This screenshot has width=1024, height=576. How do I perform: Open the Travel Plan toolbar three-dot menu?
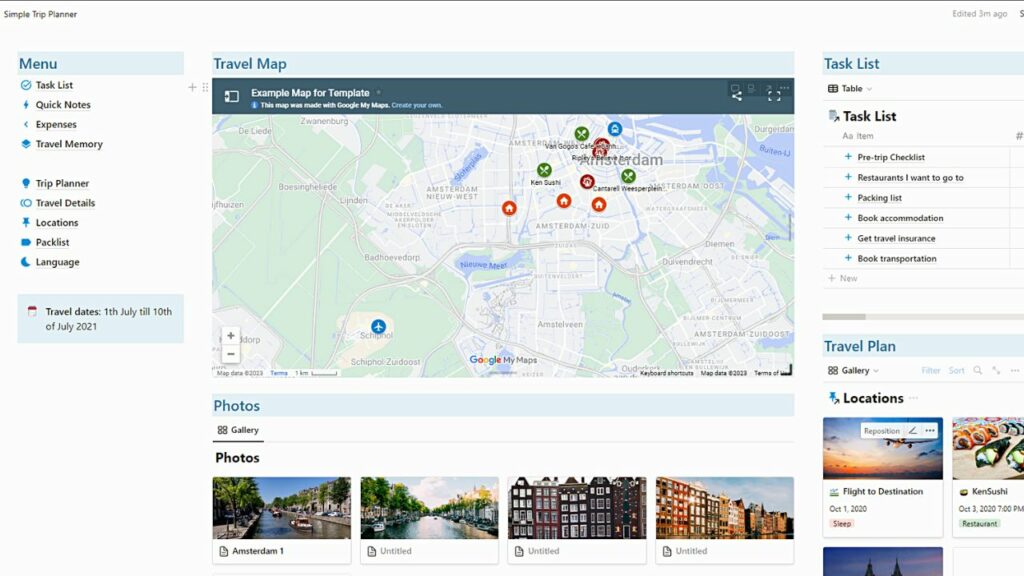click(1015, 370)
